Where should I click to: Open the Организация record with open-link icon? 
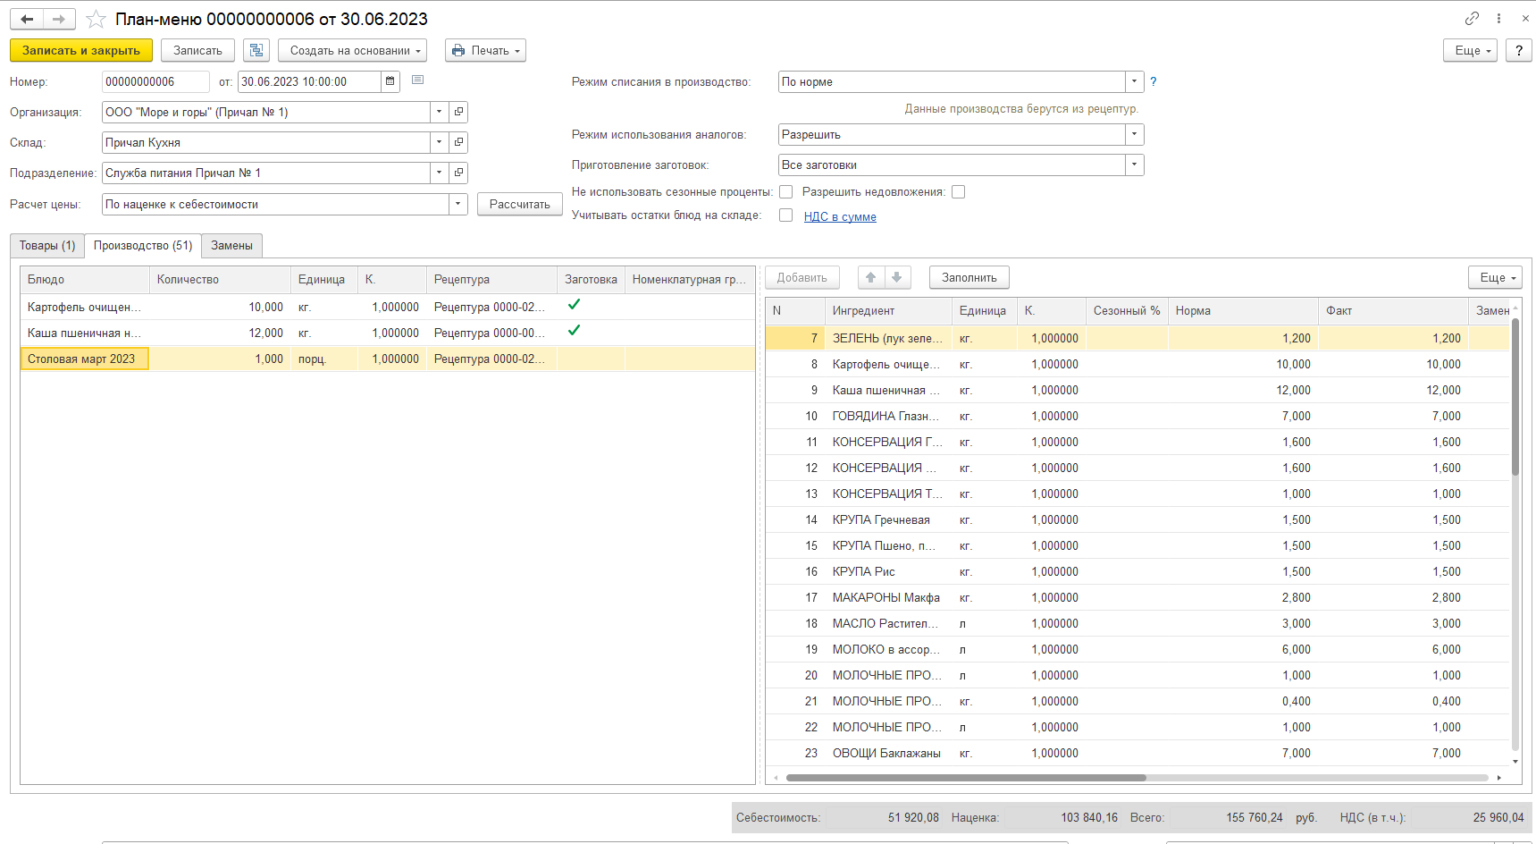coord(459,112)
